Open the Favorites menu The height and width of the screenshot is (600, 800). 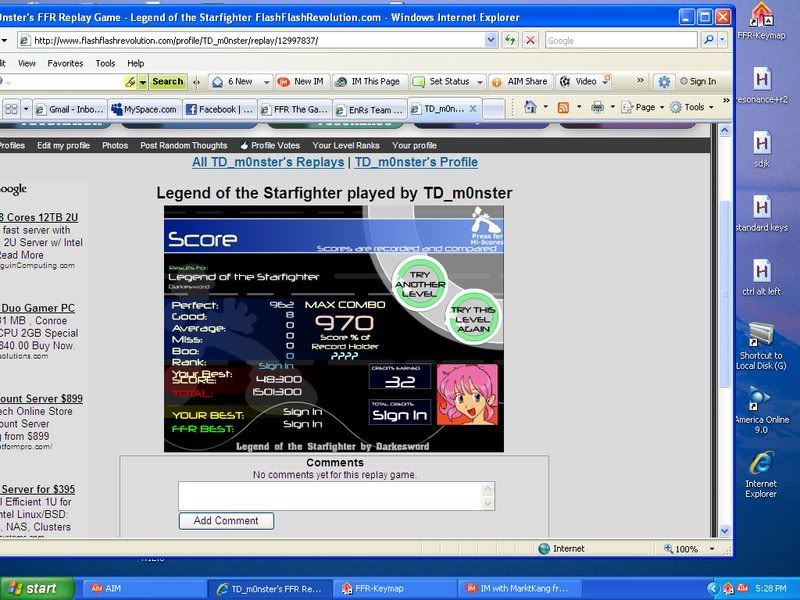pos(65,63)
